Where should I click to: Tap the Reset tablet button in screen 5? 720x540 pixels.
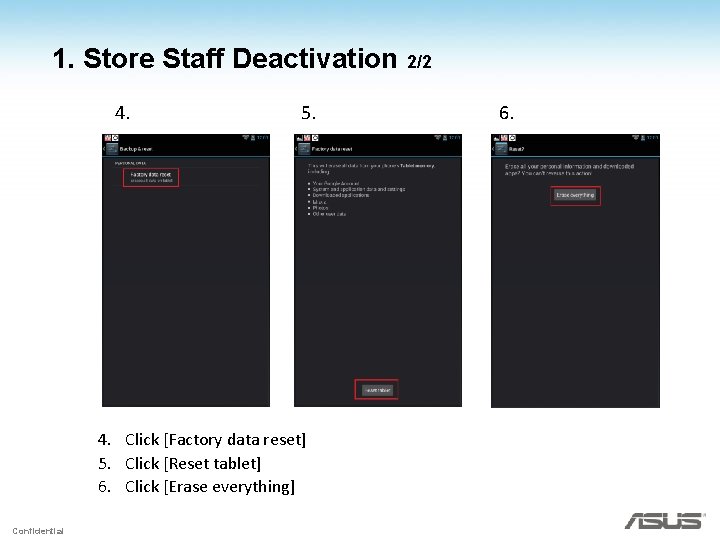pos(377,390)
